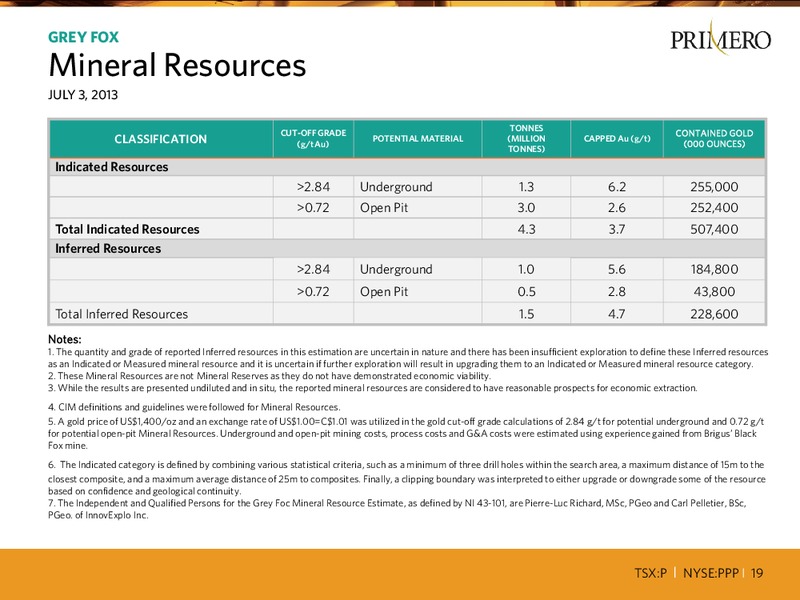Click the 'Notes:' heading
The height and width of the screenshot is (600, 800).
(x=65, y=339)
